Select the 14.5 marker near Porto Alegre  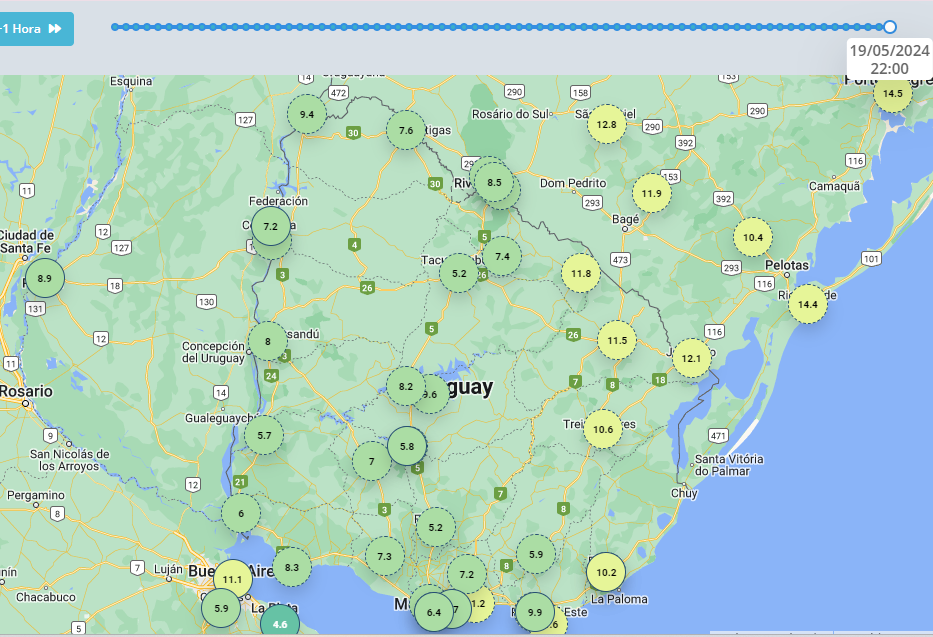pos(893,93)
